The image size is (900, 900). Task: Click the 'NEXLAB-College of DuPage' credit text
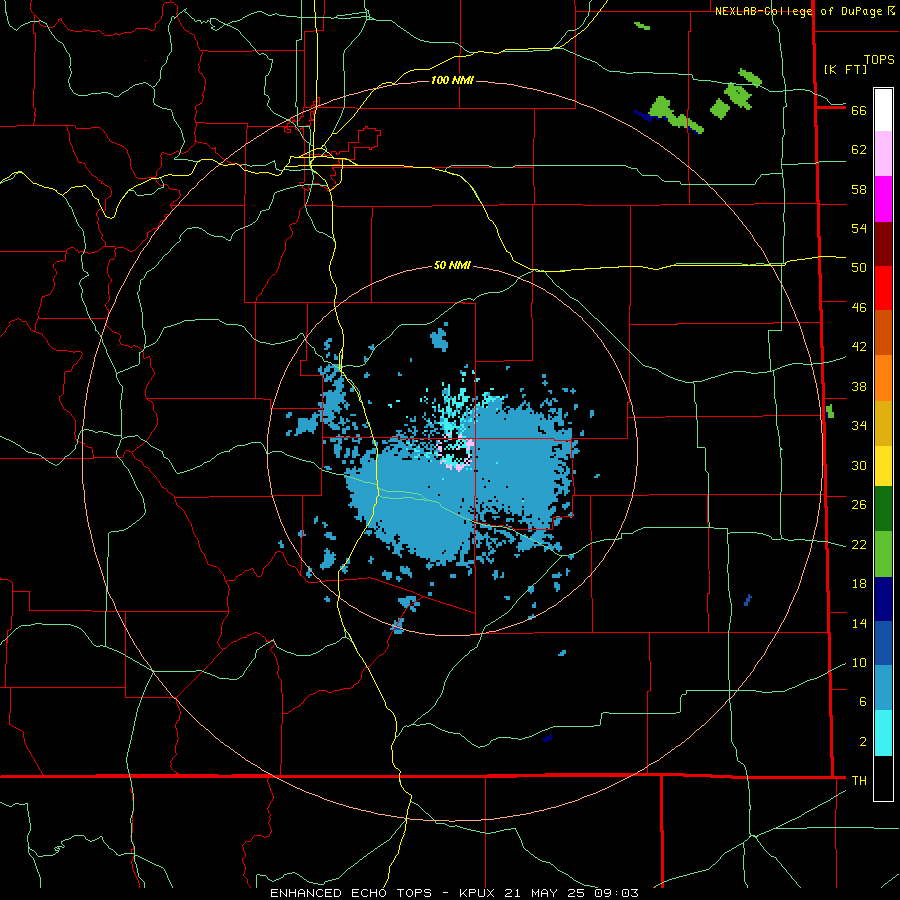[x=800, y=11]
